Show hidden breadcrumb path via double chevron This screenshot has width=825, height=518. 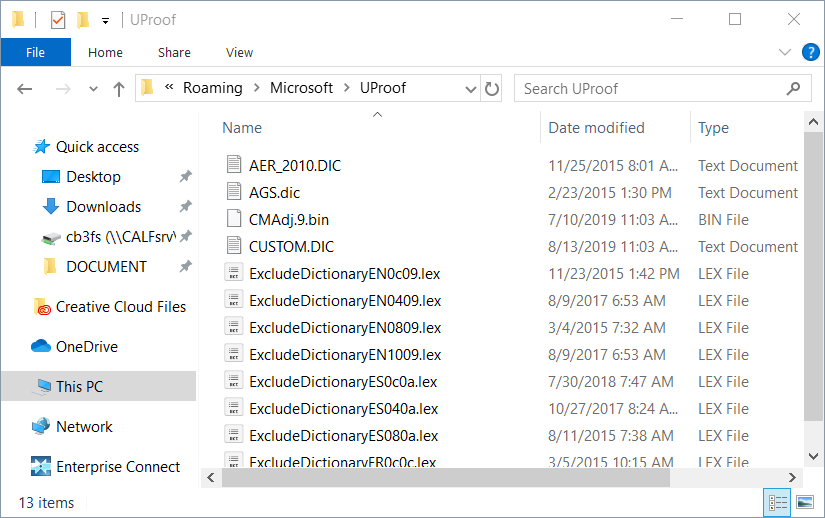point(169,87)
